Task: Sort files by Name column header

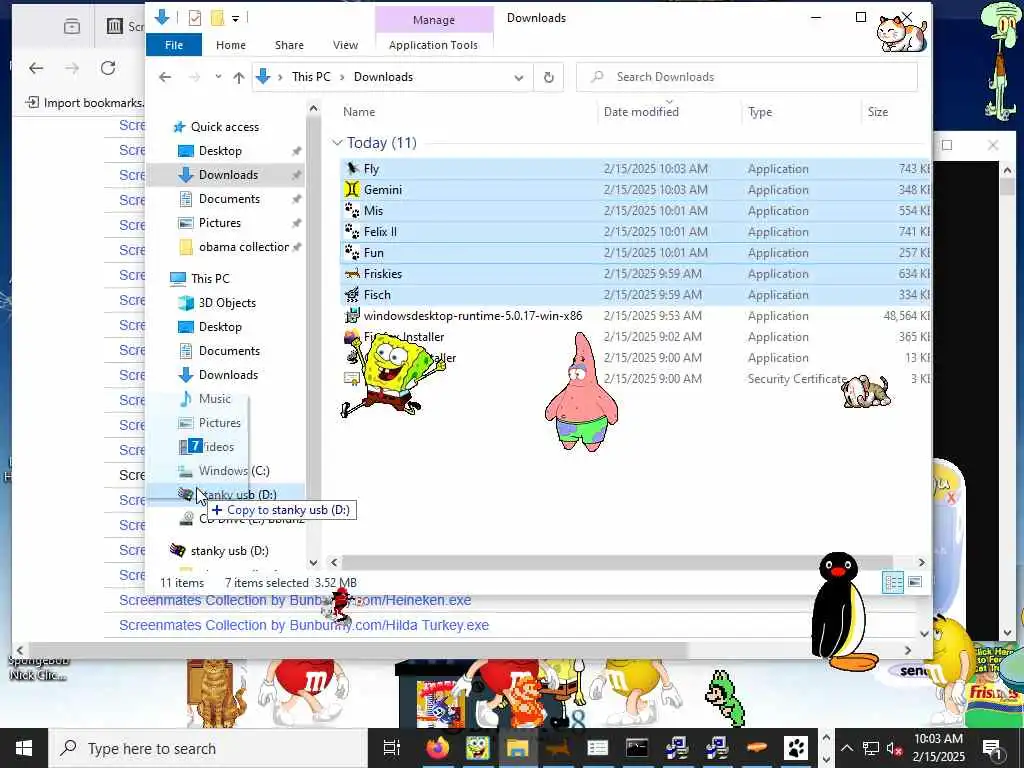Action: (x=359, y=112)
